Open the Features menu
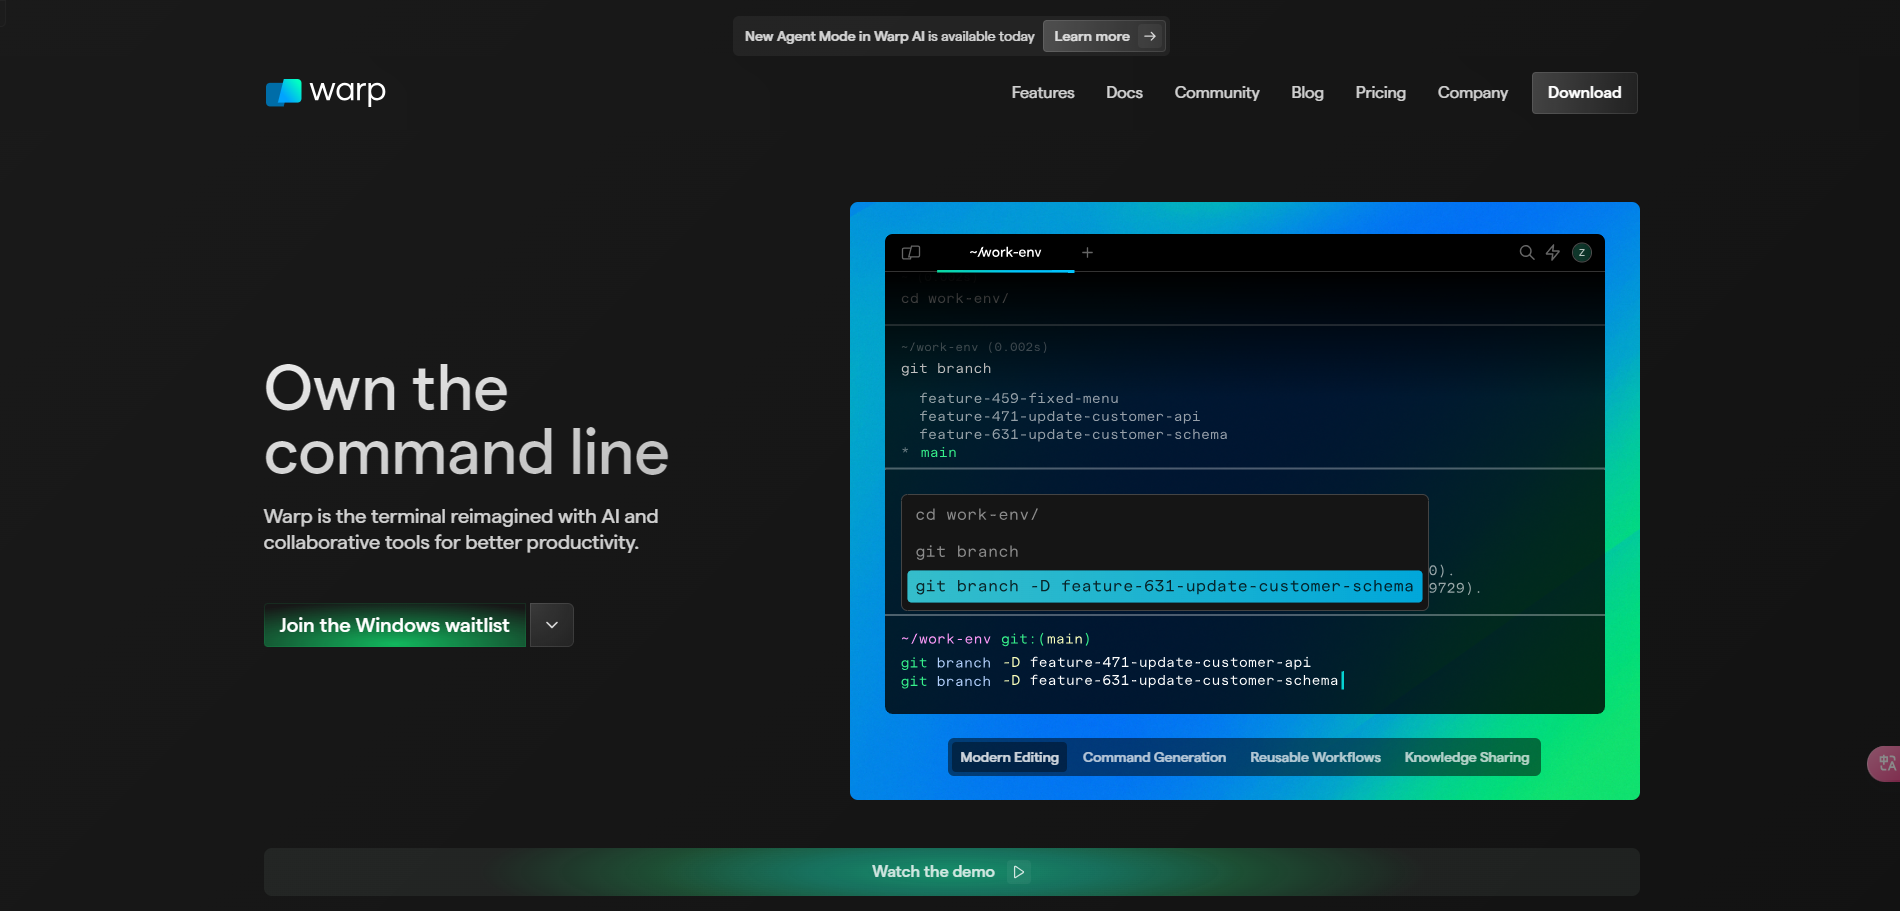1900x911 pixels. pos(1043,93)
